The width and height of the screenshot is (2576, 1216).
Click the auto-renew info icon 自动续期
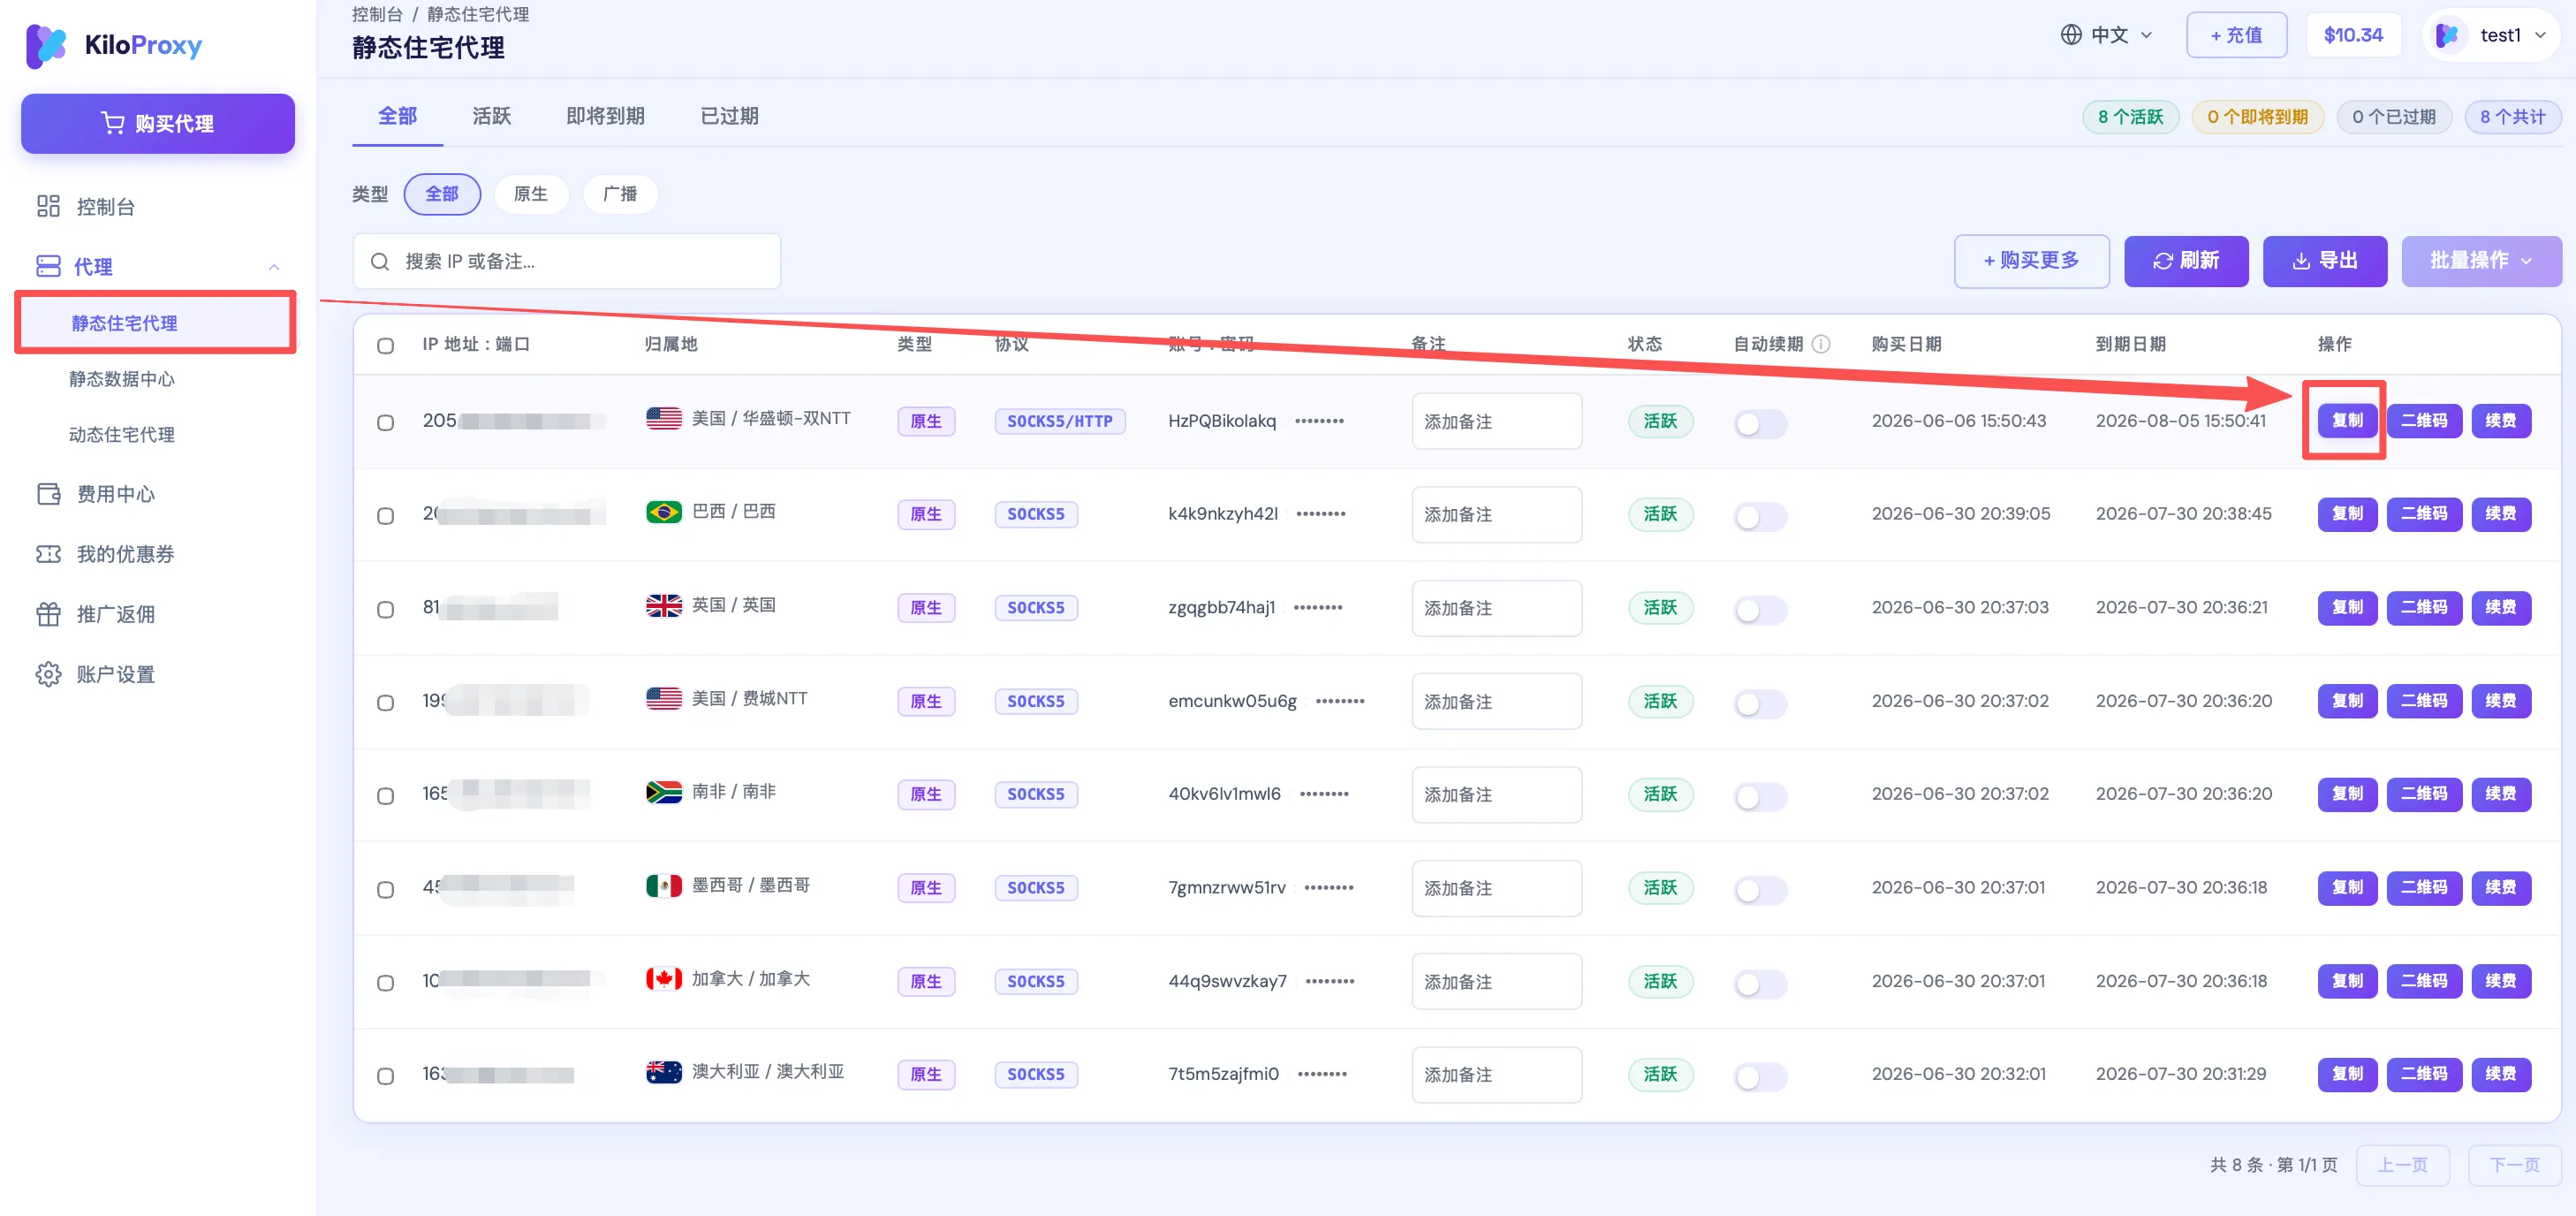click(1821, 344)
